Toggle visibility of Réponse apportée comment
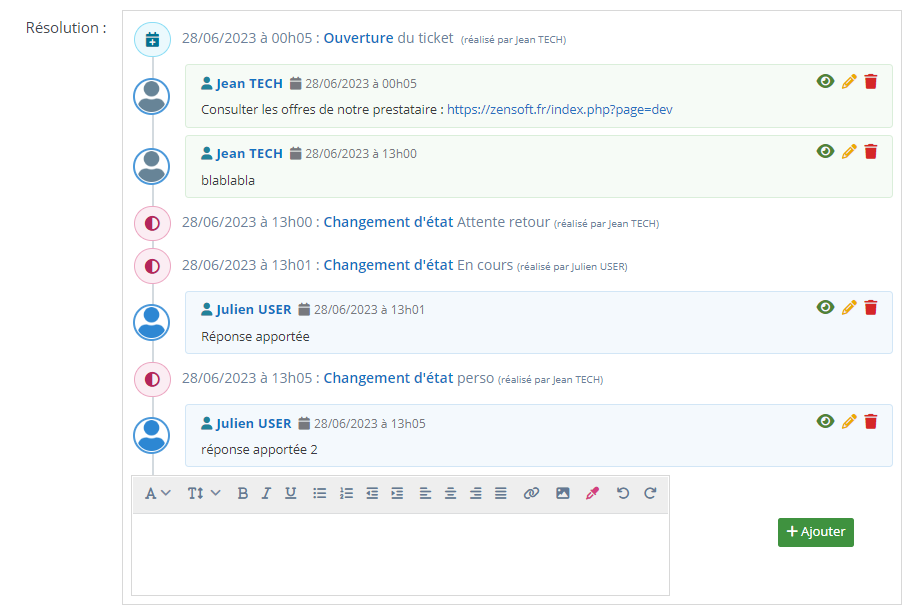The width and height of the screenshot is (906, 611). 825,308
